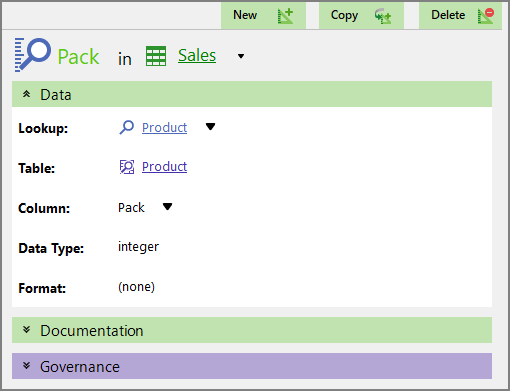Expand the Governance section
The width and height of the screenshot is (510, 391).
coord(252,366)
